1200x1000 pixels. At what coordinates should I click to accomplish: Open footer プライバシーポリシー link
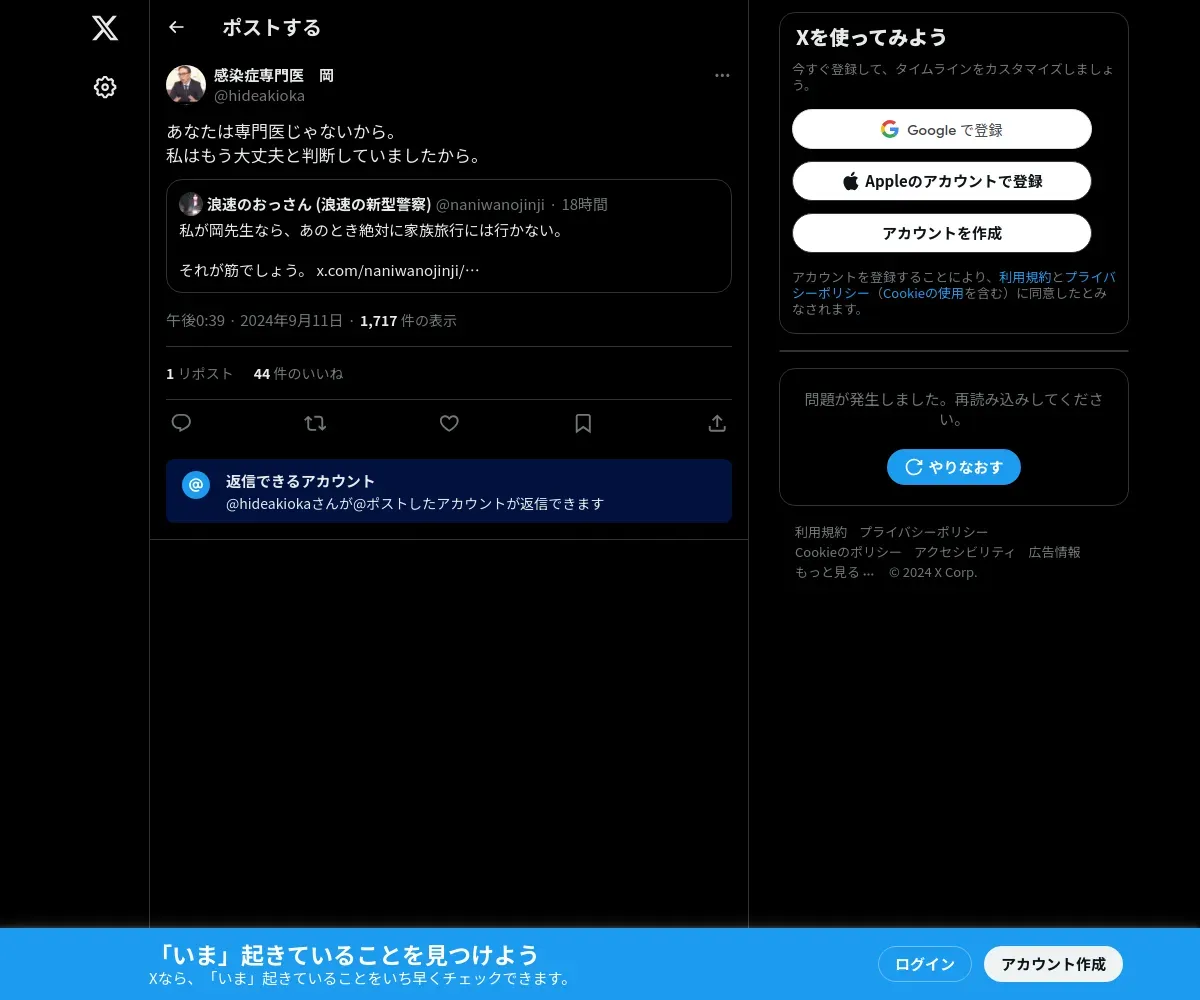pos(924,532)
